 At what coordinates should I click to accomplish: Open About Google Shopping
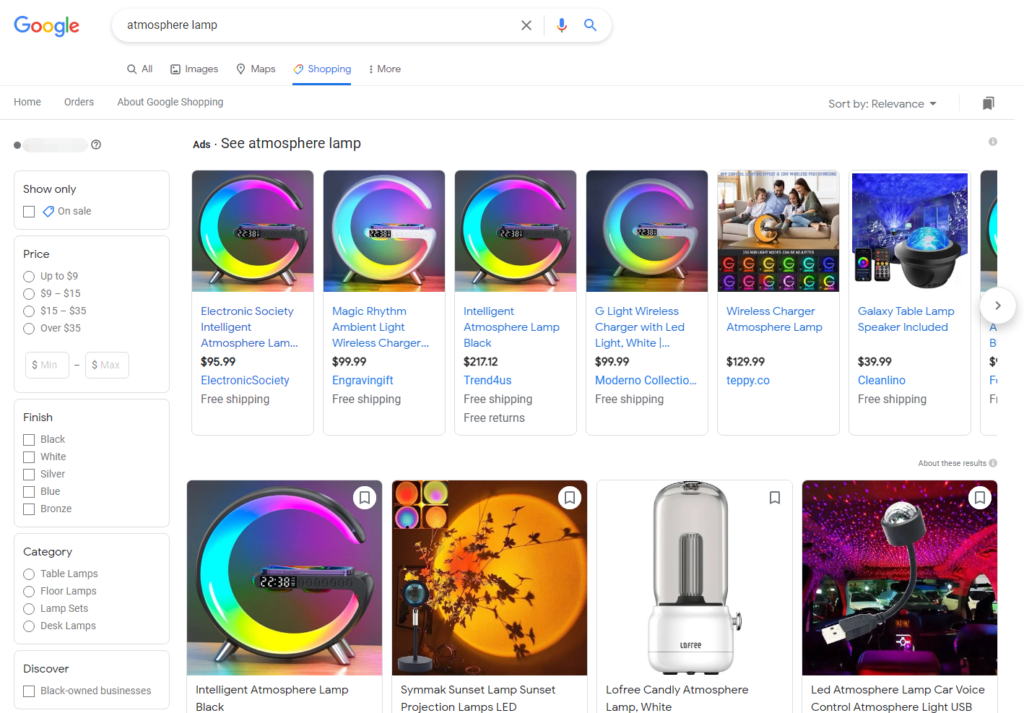(x=170, y=102)
